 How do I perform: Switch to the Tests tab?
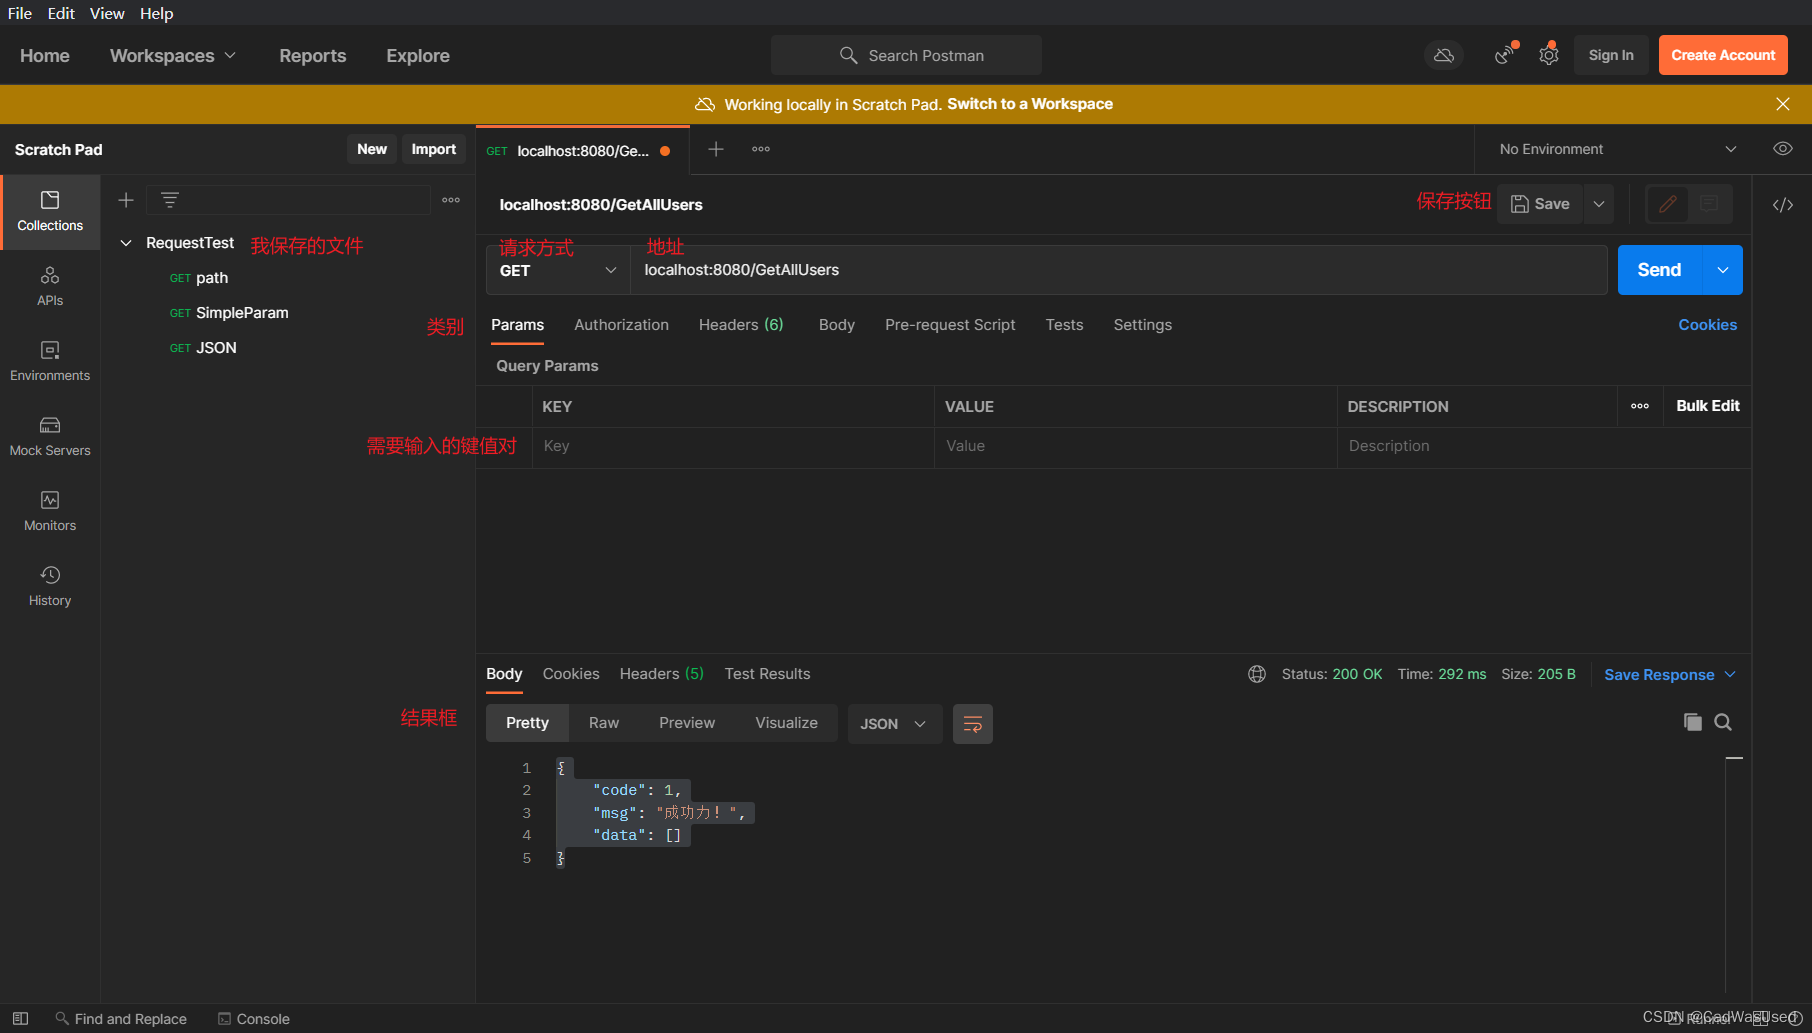1064,325
